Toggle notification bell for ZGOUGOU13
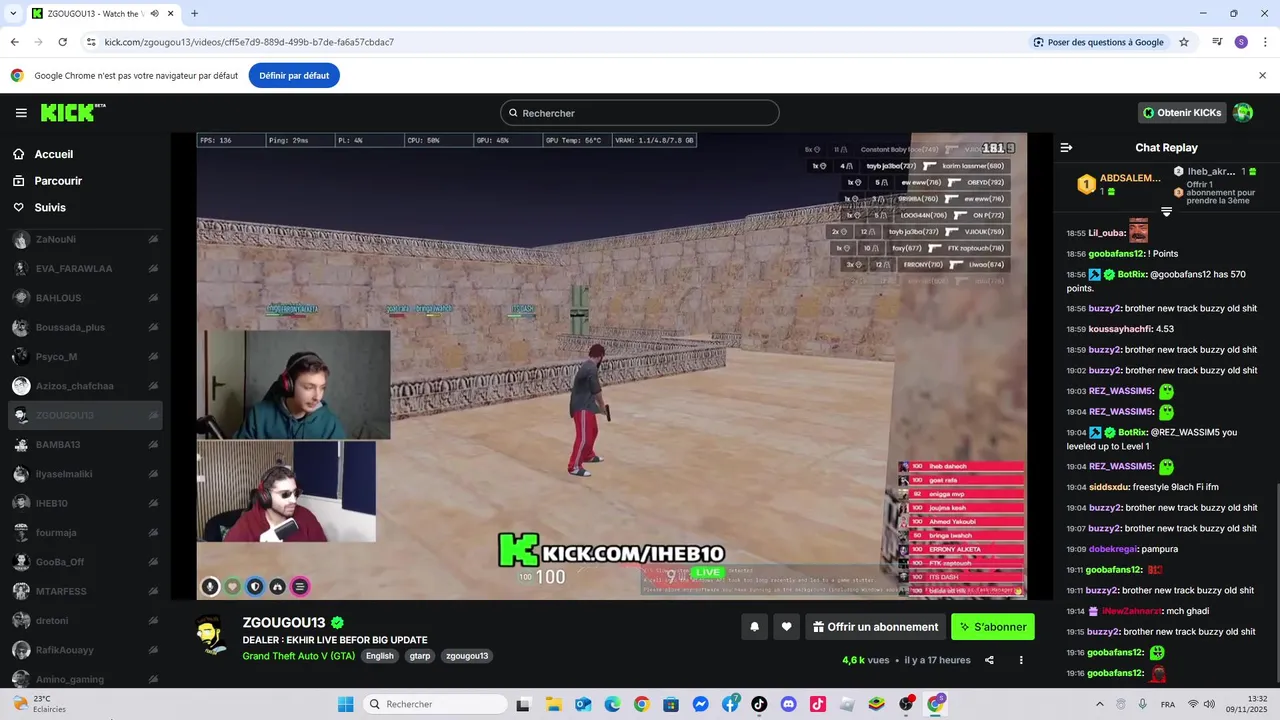 pos(755,627)
